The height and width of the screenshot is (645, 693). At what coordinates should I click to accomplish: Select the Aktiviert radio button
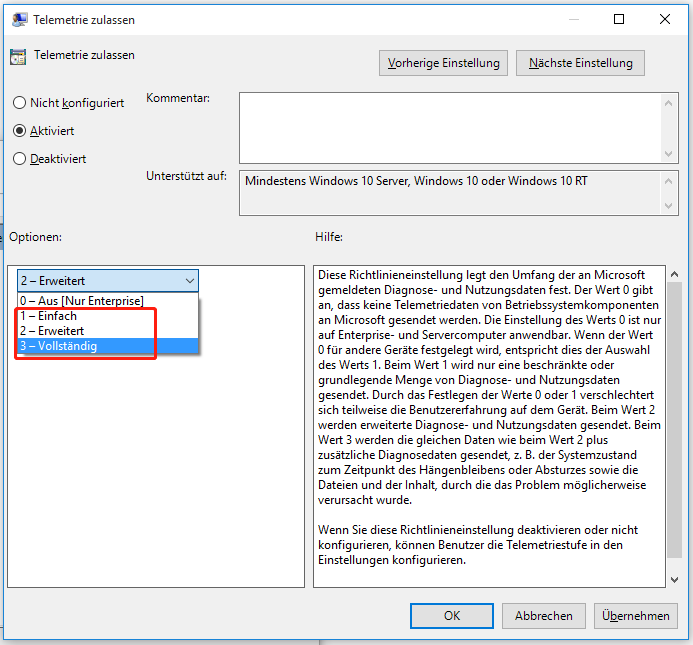[19, 131]
